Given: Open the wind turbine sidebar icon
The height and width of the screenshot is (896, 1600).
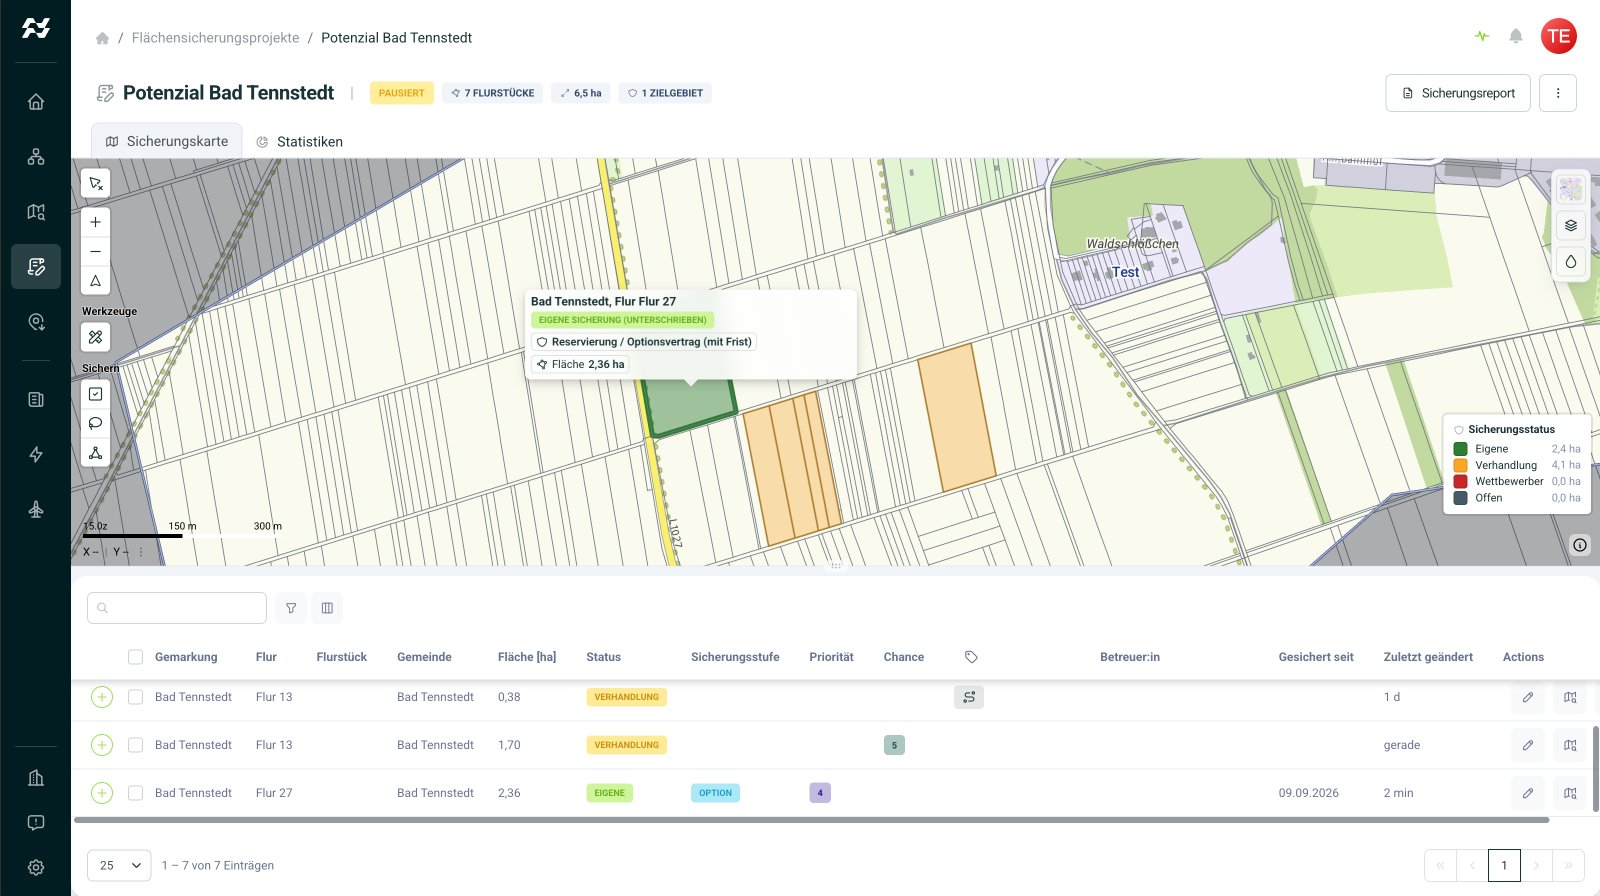Looking at the screenshot, I should point(36,510).
